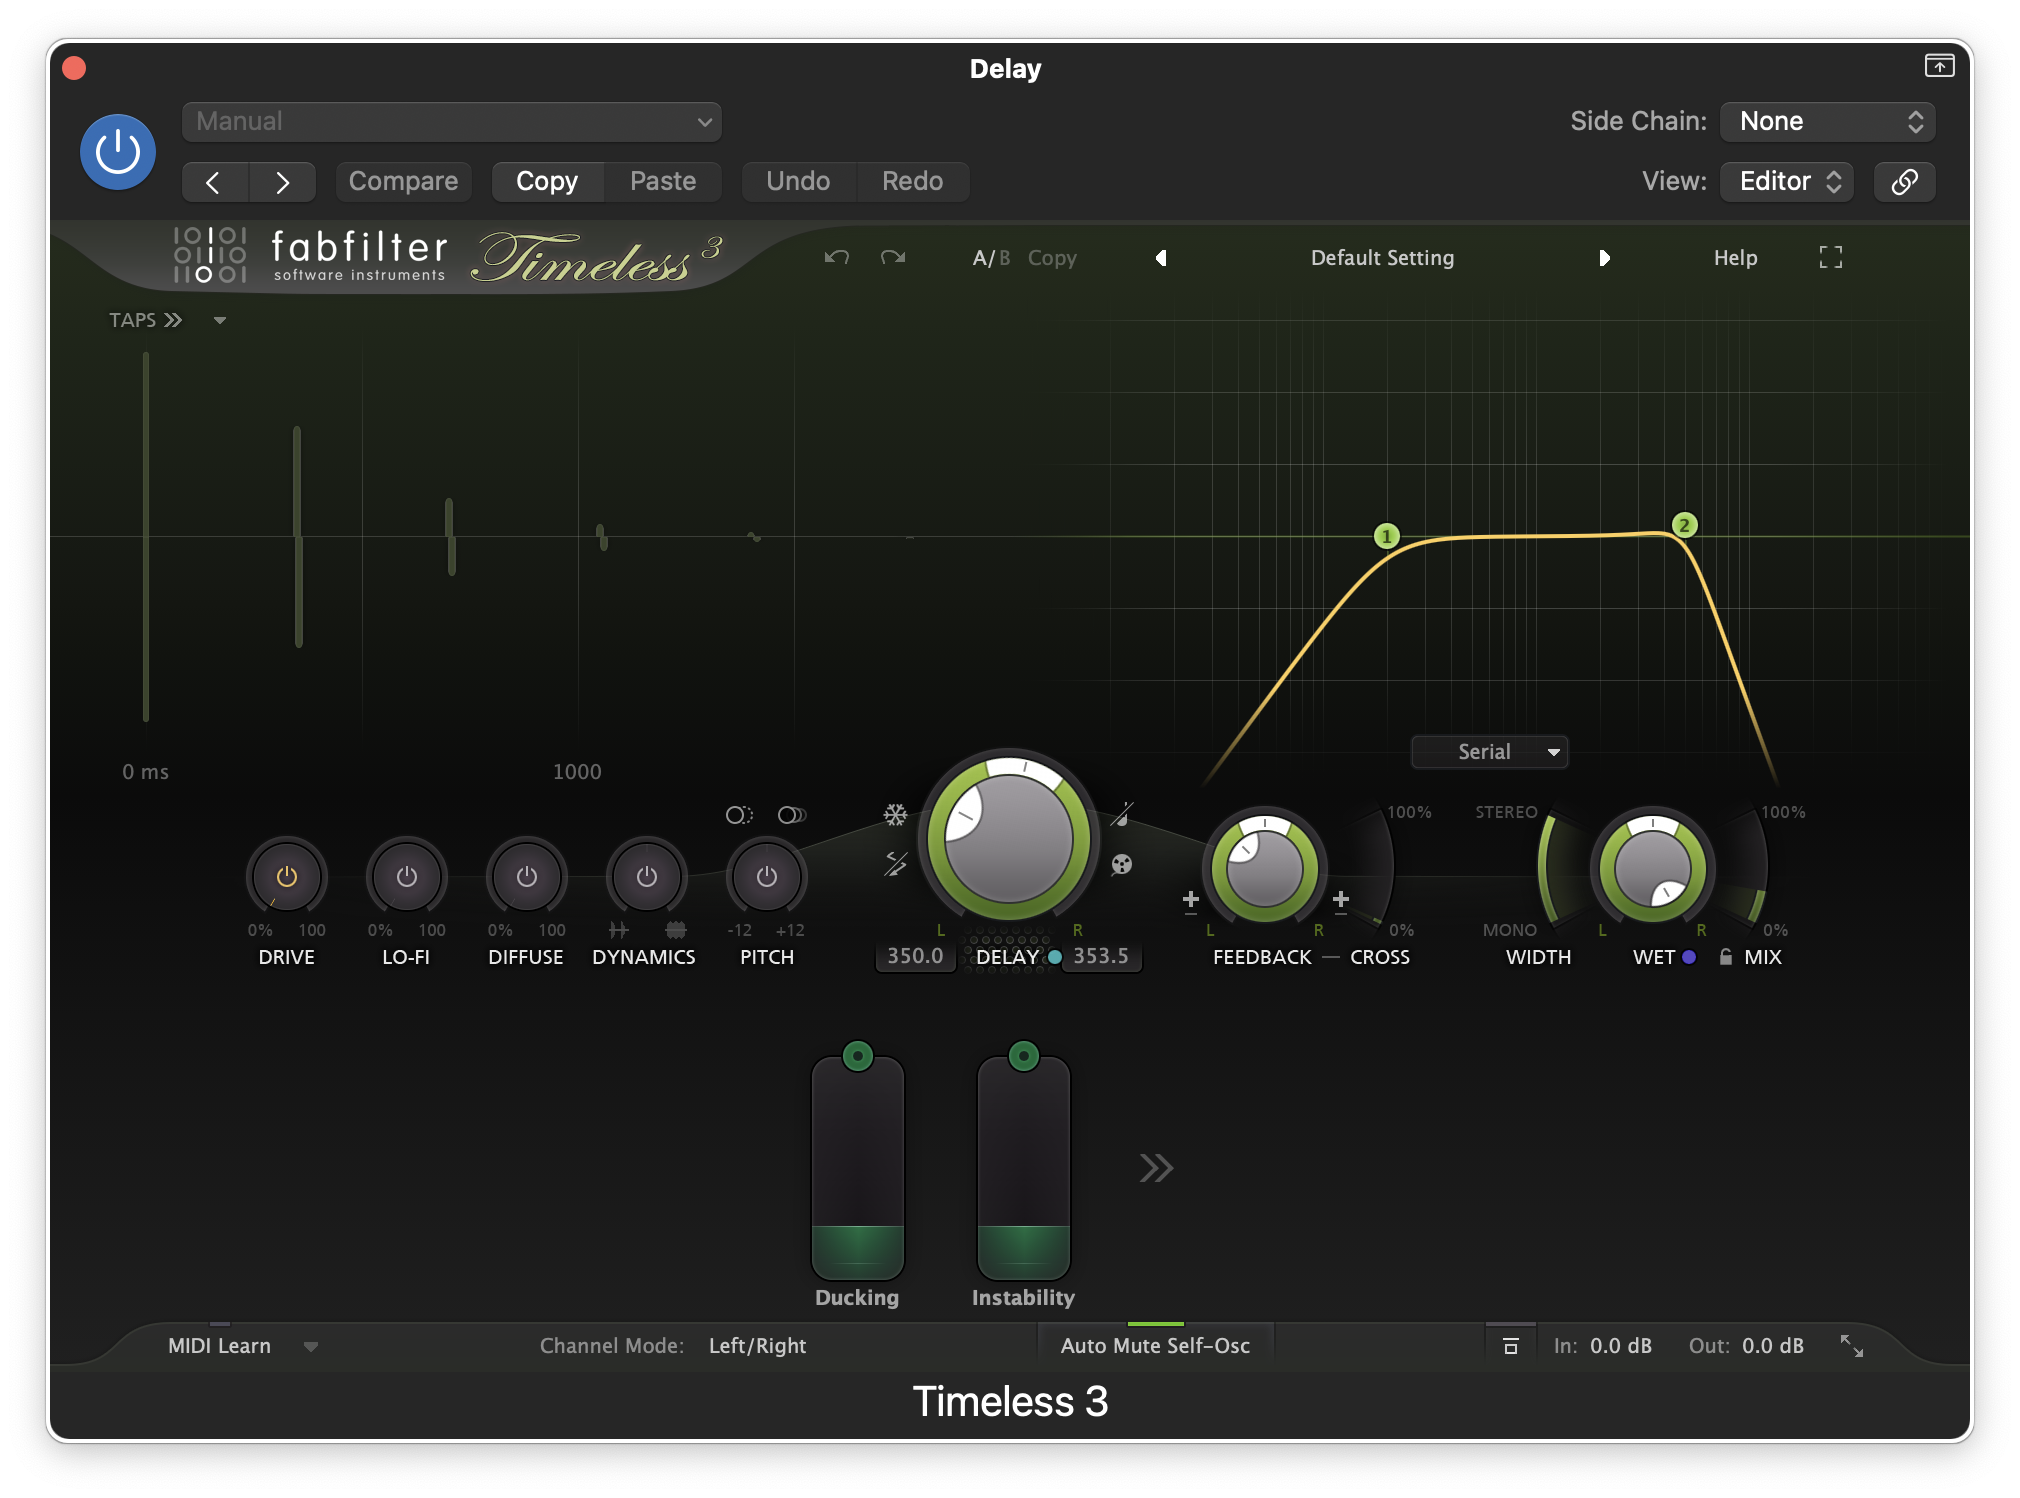Toggle Auto Mute Self-Osc option
Image resolution: width=2020 pixels, height=1498 pixels.
point(1155,1346)
